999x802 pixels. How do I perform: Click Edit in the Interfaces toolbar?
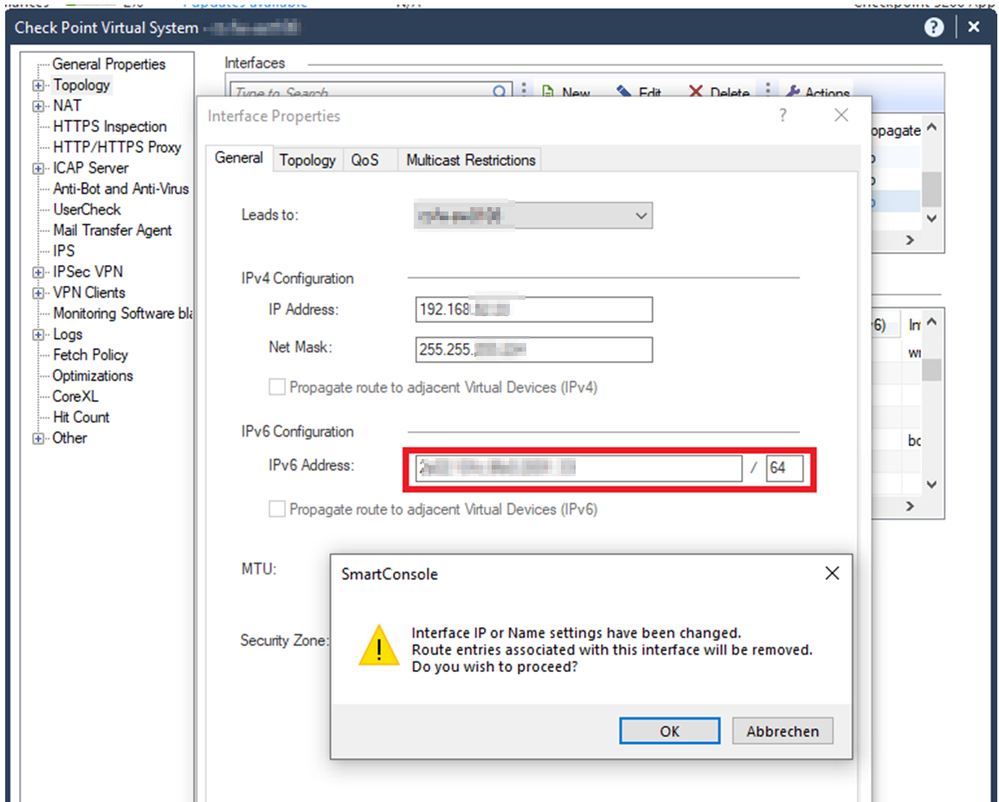(639, 93)
